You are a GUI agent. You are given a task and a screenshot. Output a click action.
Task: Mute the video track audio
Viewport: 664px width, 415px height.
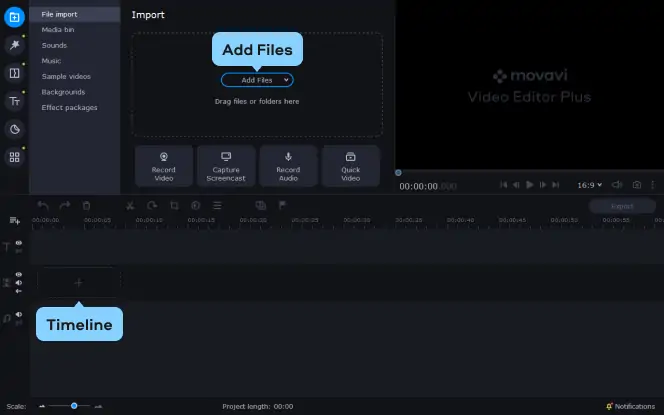pos(19,282)
